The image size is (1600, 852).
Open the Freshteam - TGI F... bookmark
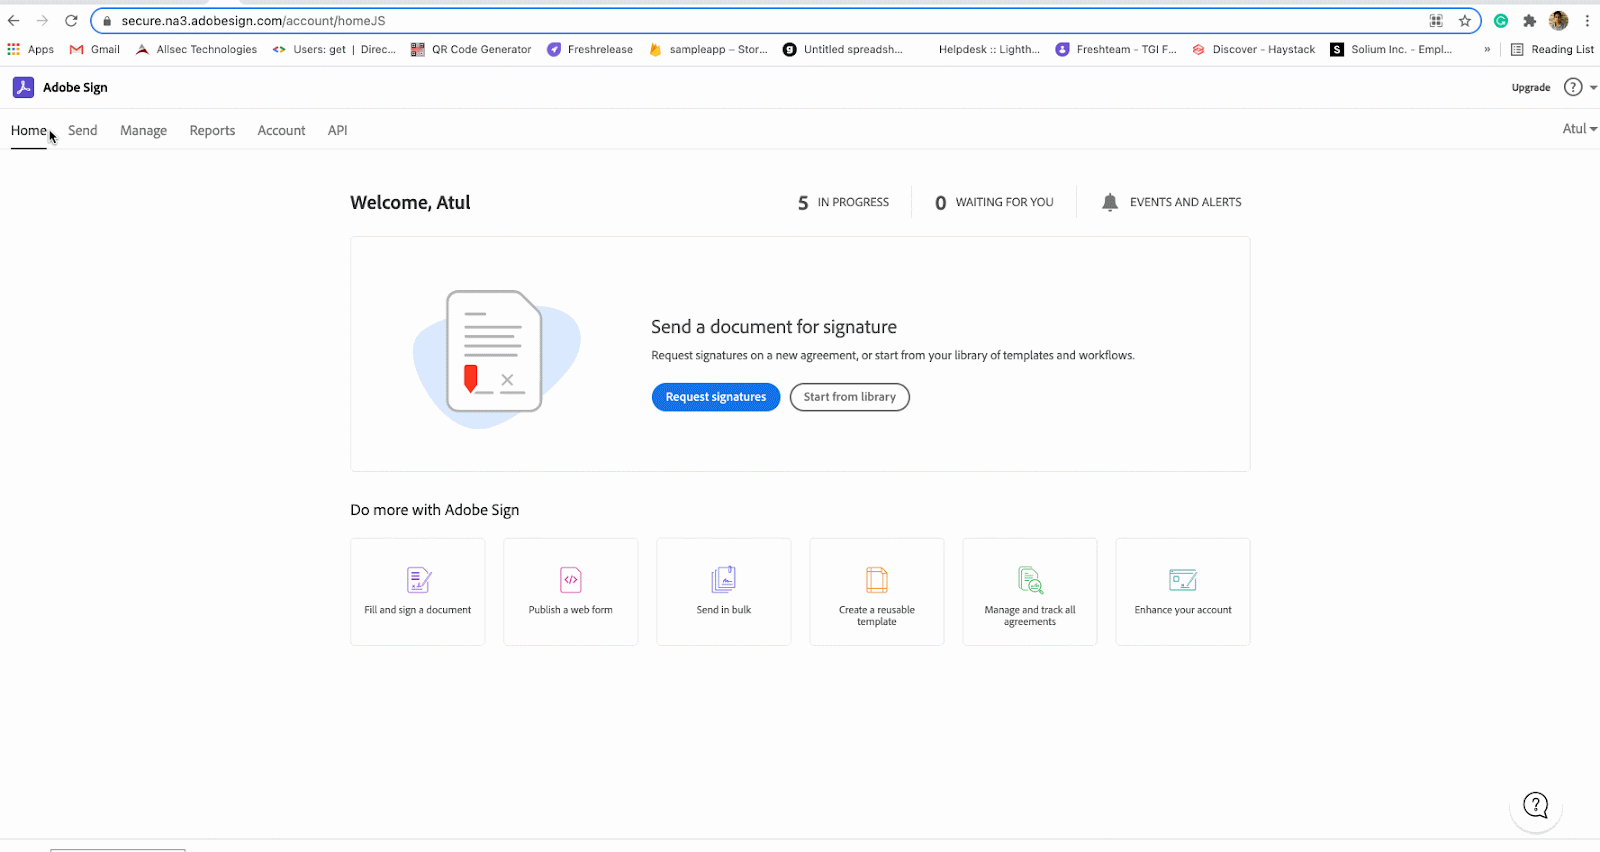point(1116,49)
